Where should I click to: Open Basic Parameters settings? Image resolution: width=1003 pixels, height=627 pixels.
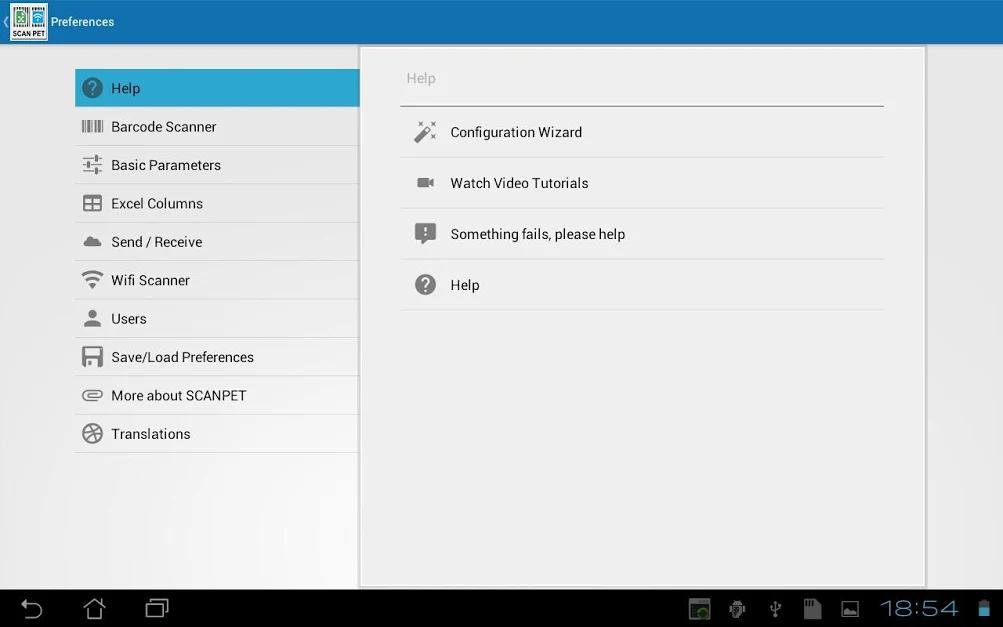click(x=217, y=164)
